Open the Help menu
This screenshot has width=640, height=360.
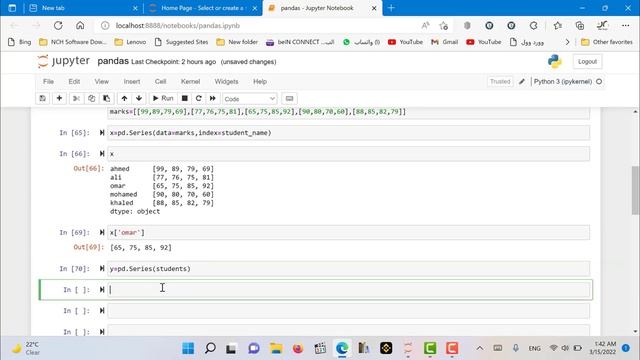[x=260, y=82]
